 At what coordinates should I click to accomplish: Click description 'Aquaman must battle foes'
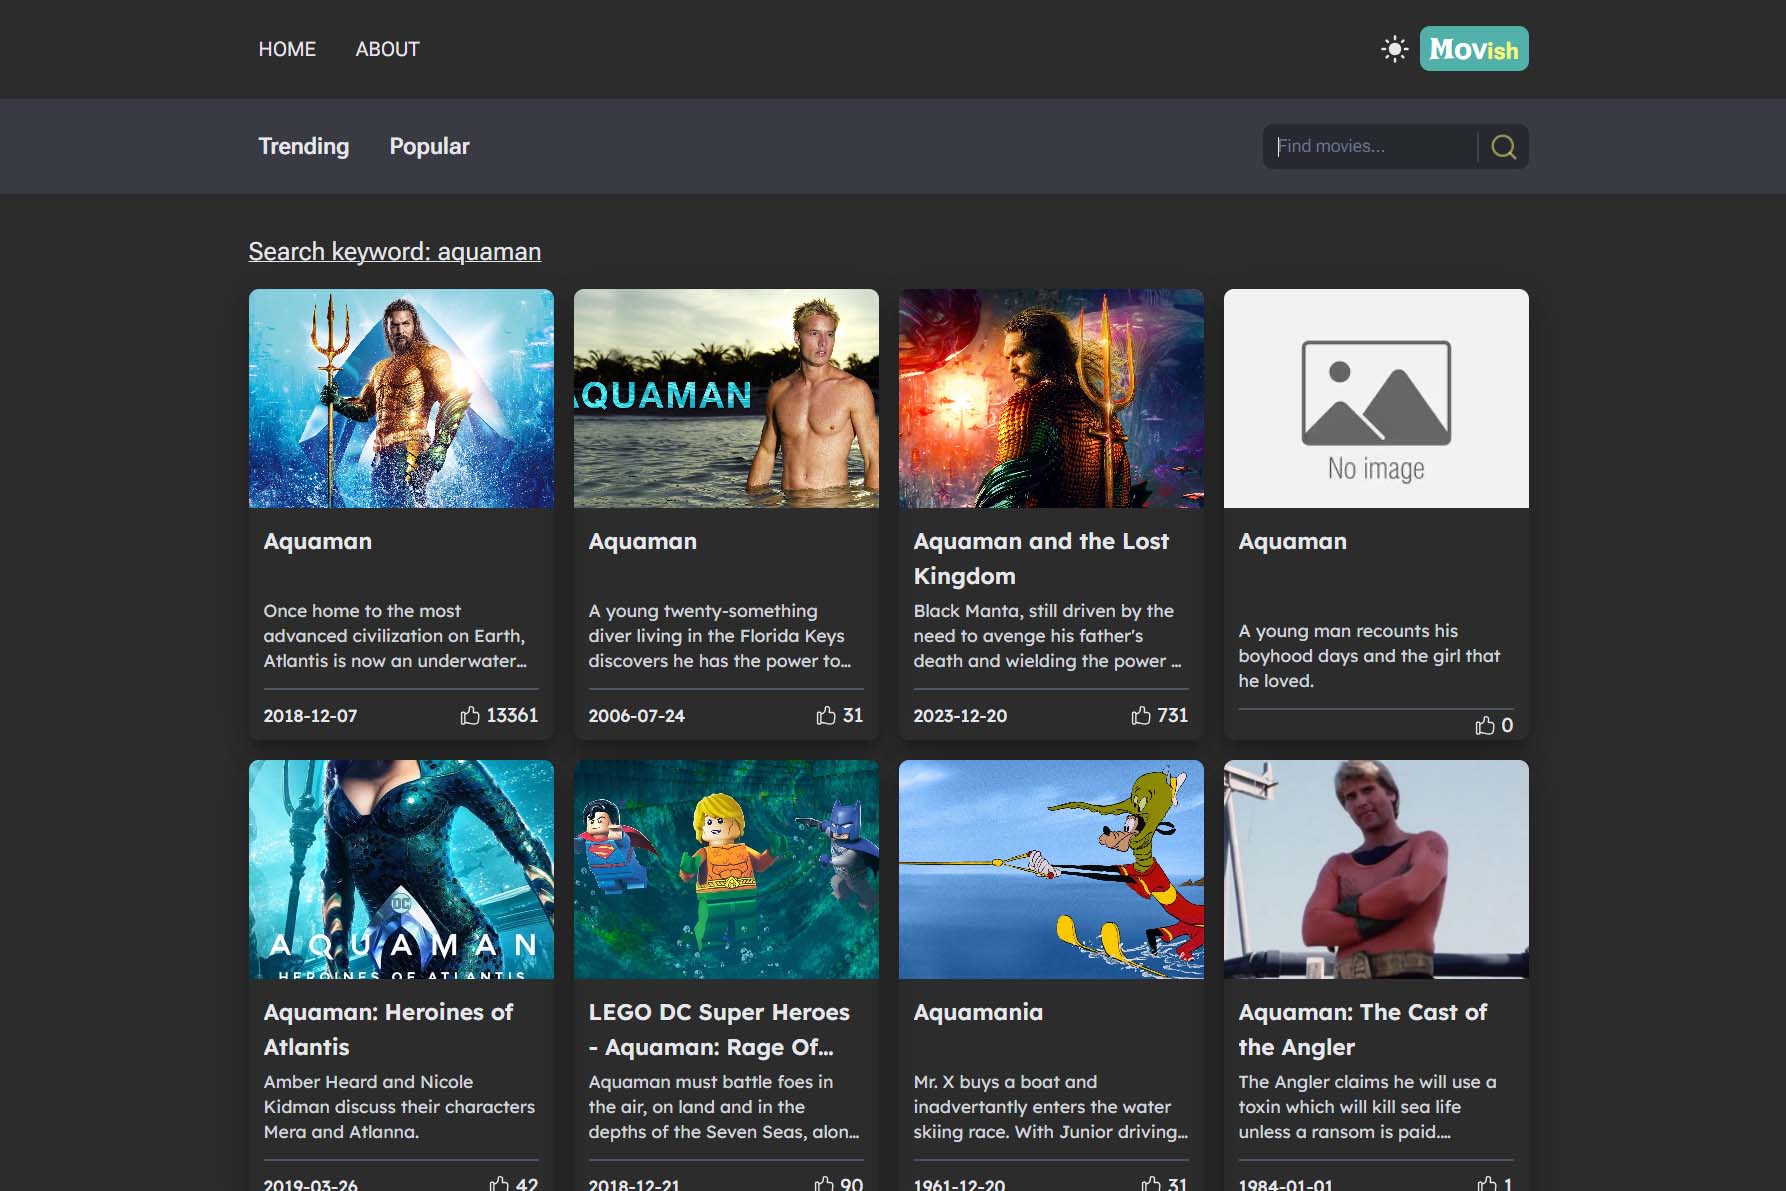pos(724,1107)
